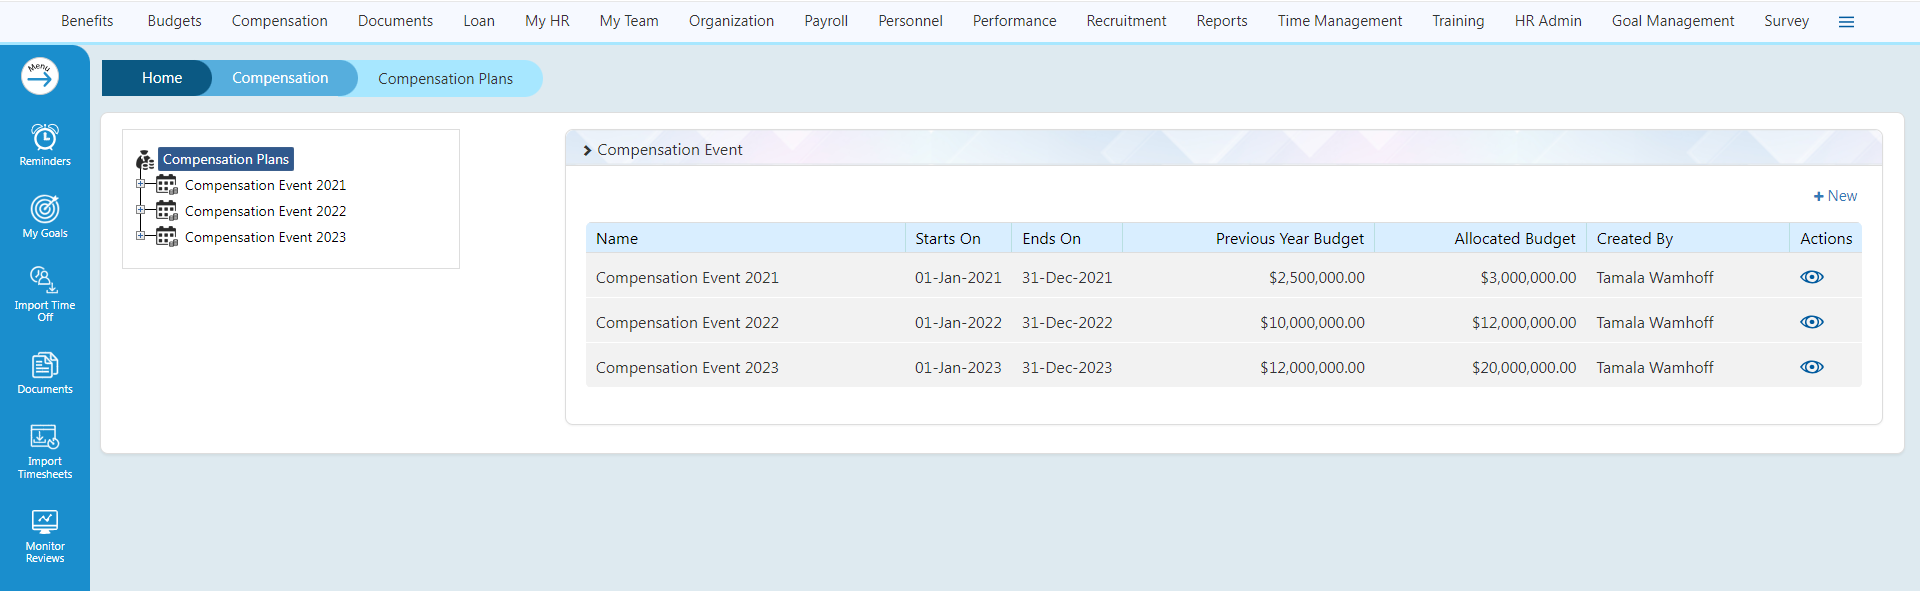
Task: Click the Import Time Off icon
Action: [x=45, y=280]
